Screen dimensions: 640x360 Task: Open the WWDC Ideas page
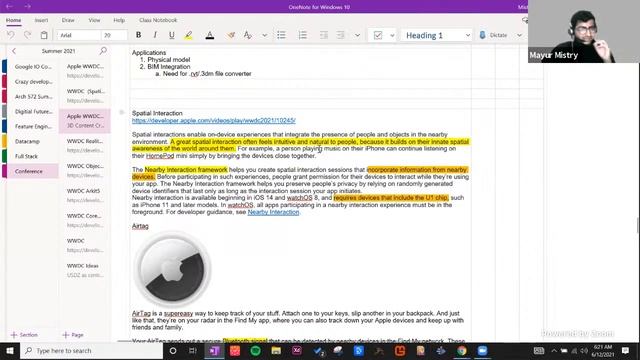point(85,270)
